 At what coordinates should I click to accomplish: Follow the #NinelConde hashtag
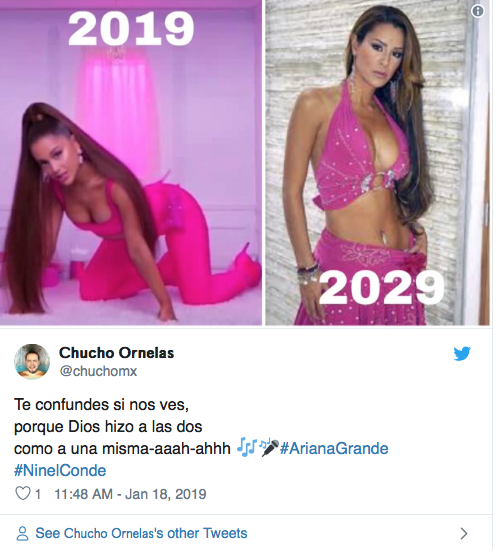point(60,471)
